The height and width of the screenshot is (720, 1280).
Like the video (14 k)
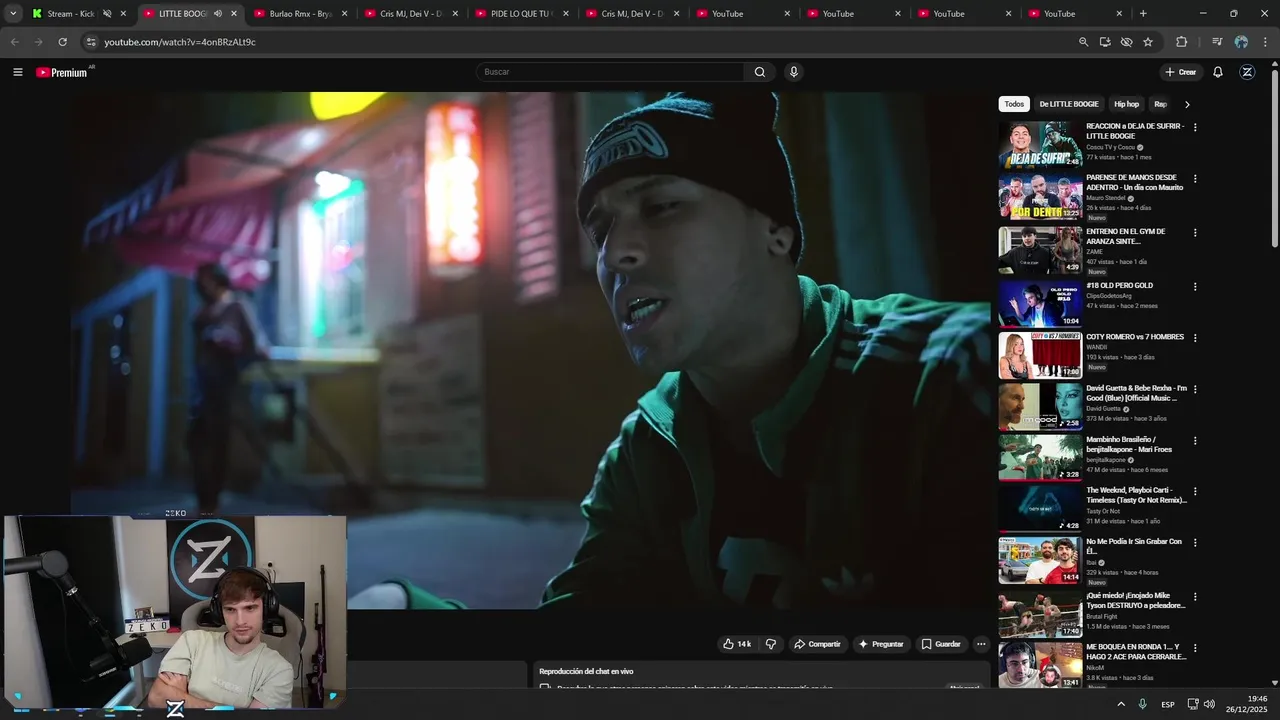pos(737,644)
